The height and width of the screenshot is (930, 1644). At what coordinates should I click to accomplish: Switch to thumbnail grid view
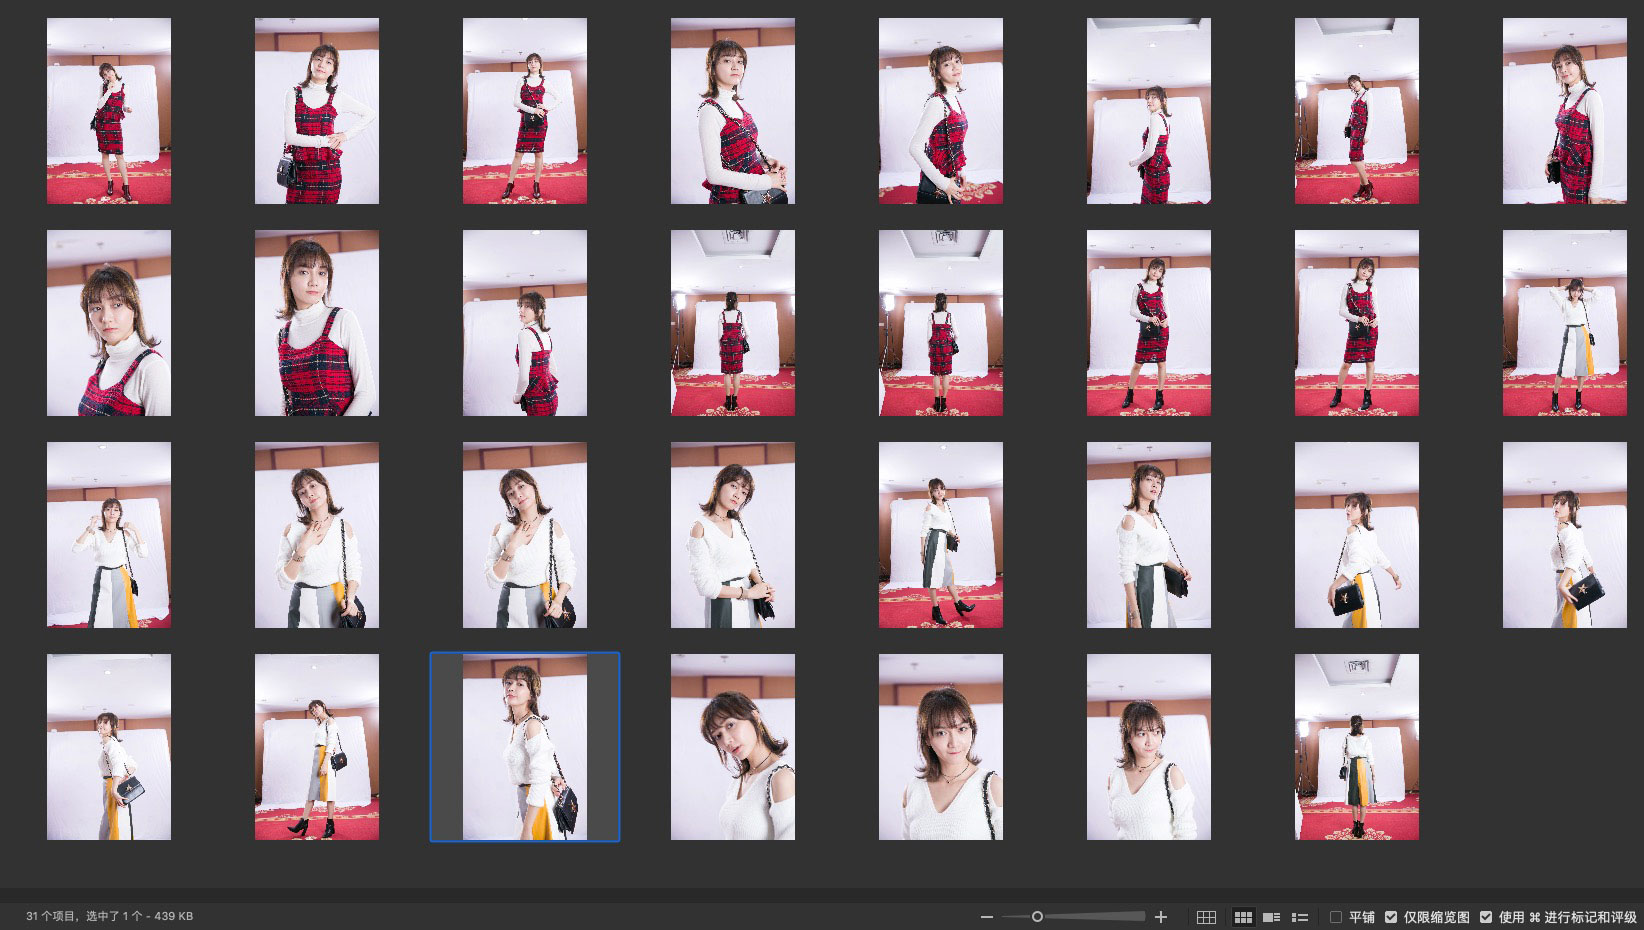tap(1243, 917)
